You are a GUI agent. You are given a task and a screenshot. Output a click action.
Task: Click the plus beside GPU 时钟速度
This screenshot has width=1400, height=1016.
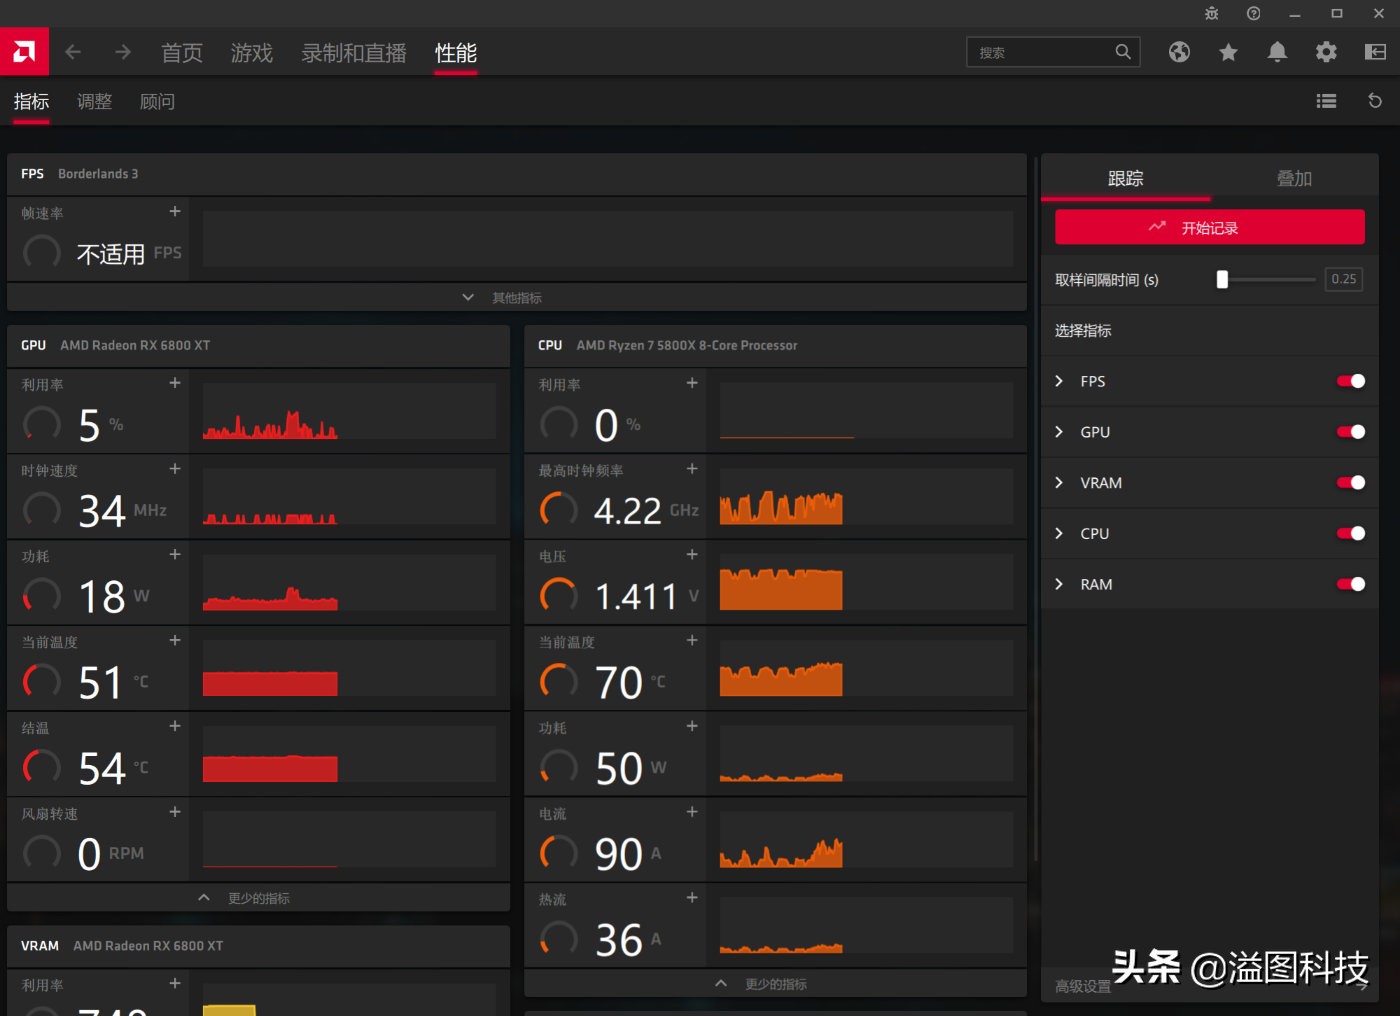tap(175, 469)
